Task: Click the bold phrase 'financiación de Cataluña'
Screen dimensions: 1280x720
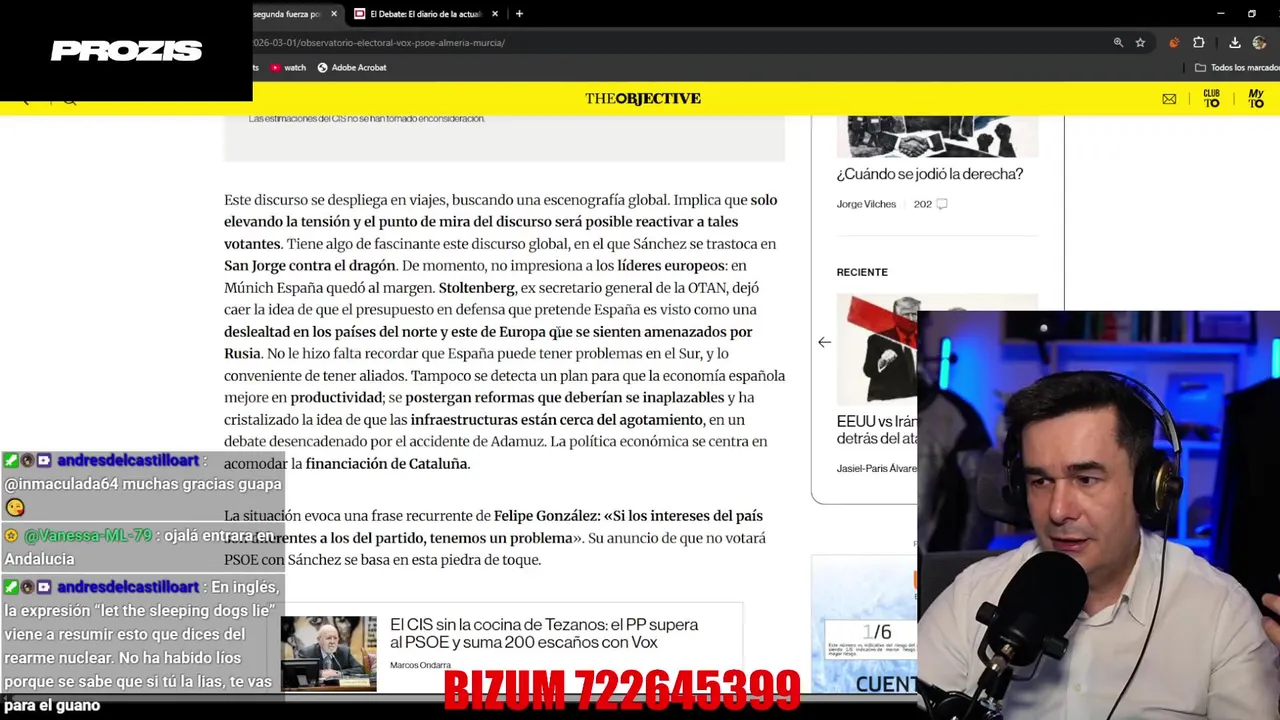Action: tap(387, 464)
